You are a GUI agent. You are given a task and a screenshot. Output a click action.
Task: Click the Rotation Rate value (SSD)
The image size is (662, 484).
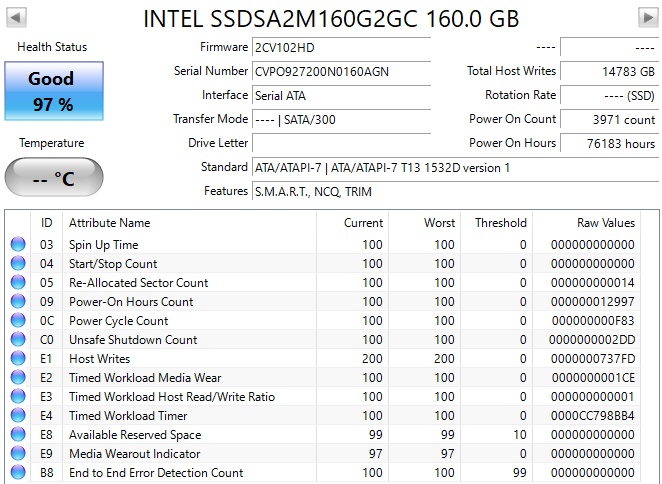click(x=609, y=95)
